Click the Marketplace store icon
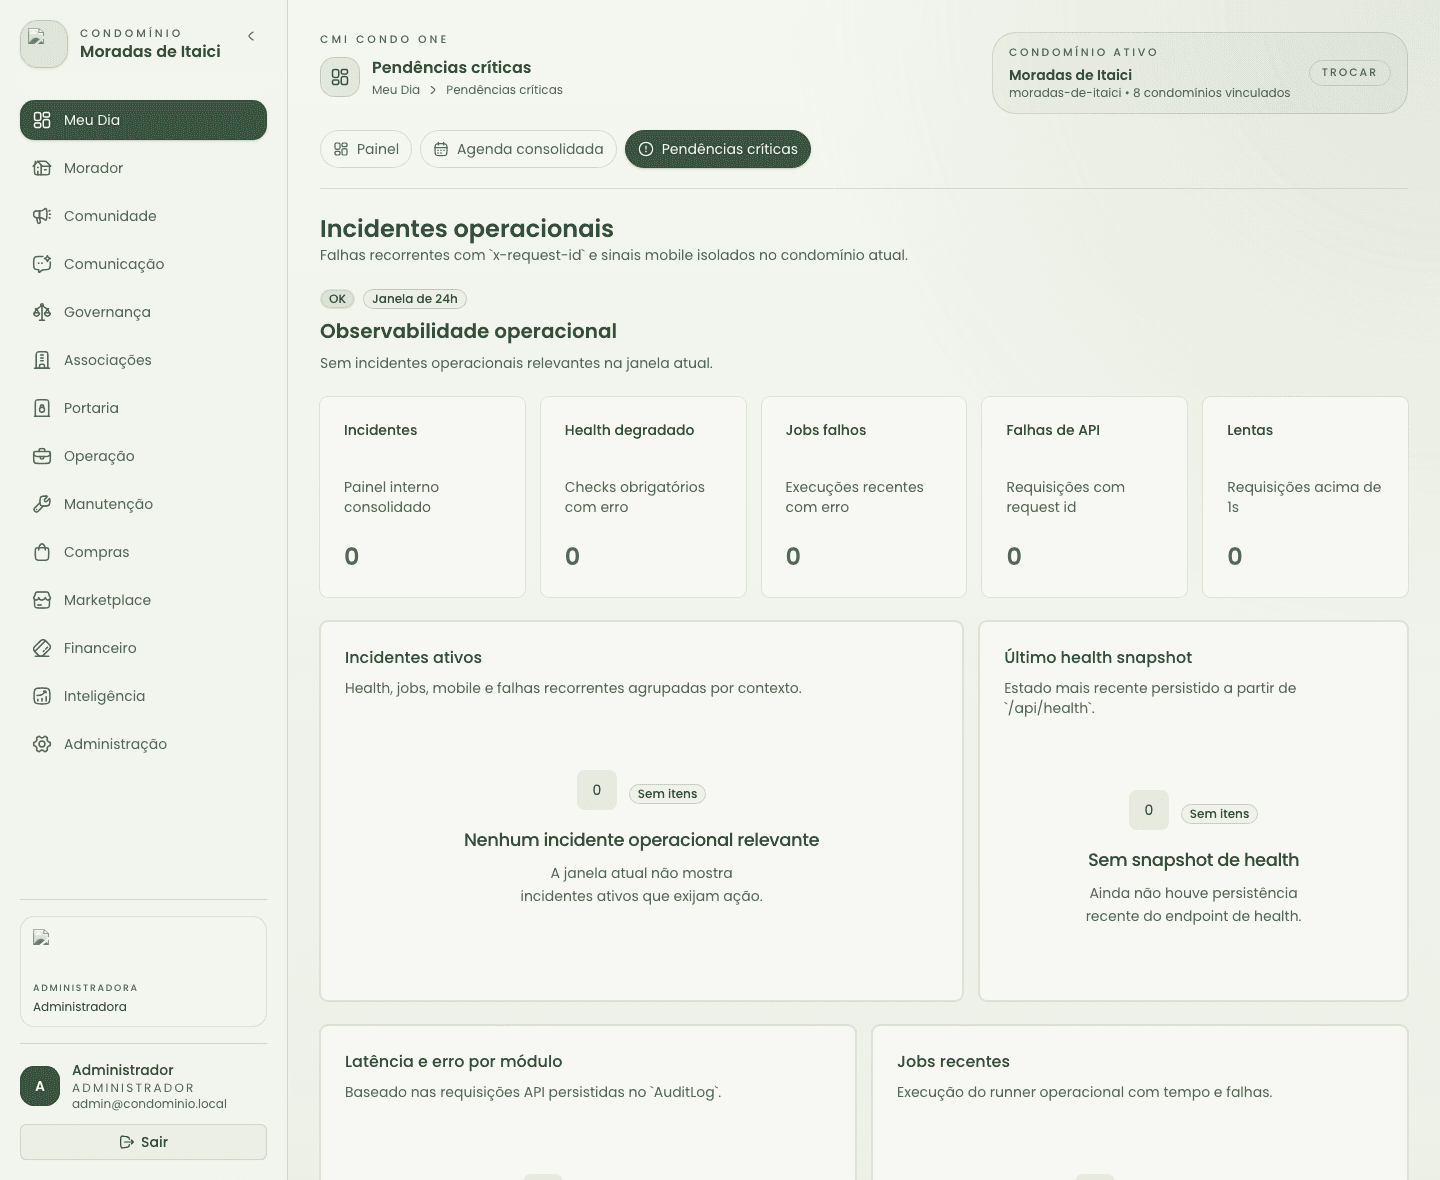Viewport: 1440px width, 1180px height. [42, 600]
